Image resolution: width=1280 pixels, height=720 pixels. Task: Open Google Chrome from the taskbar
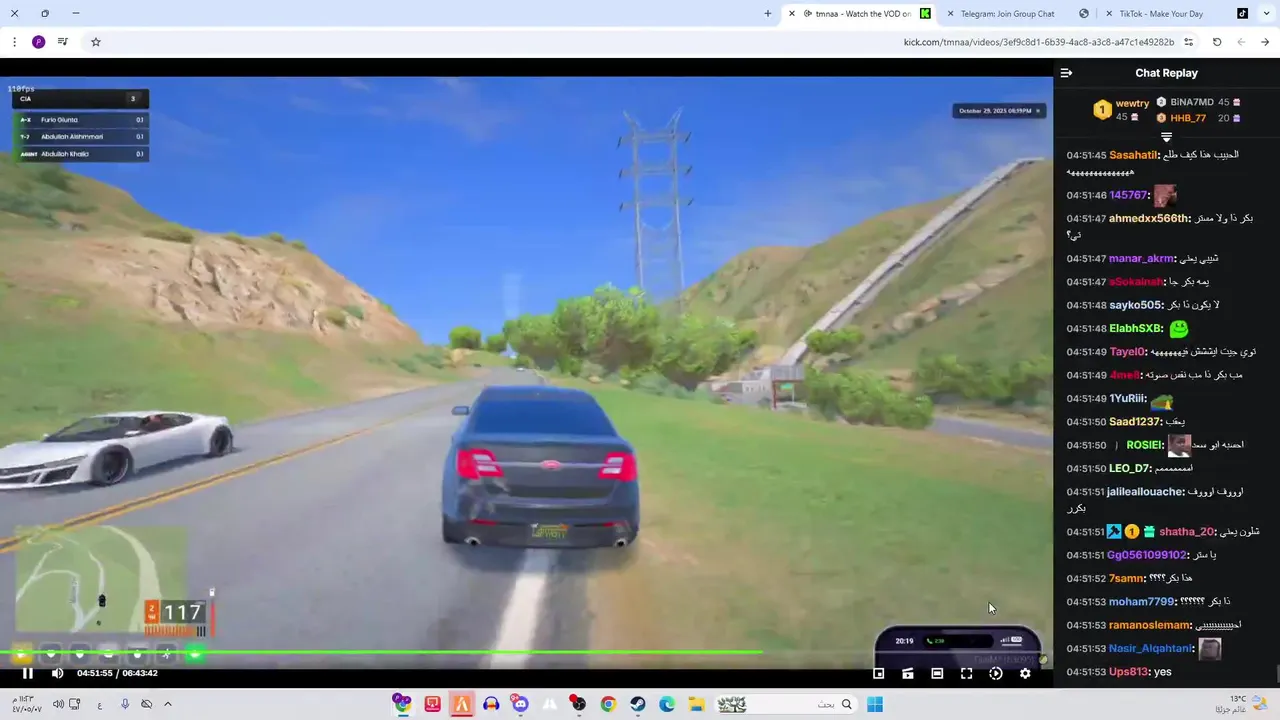tap(608, 704)
